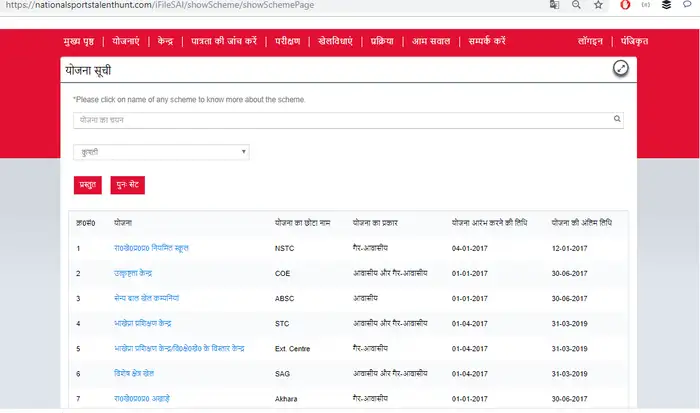The height and width of the screenshot is (413, 700).
Task: Open the सेना बाल खेल कम्पनियां scheme
Action: 147,298
